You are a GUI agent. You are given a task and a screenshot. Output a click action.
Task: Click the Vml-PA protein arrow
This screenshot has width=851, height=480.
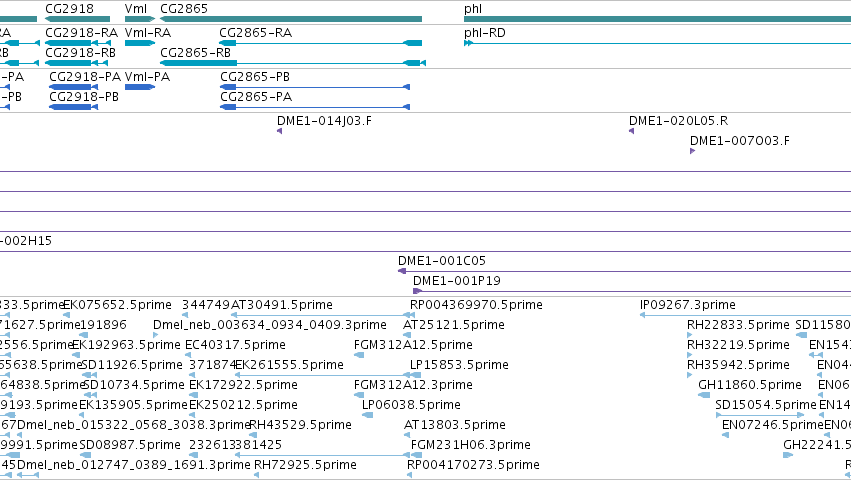140,87
